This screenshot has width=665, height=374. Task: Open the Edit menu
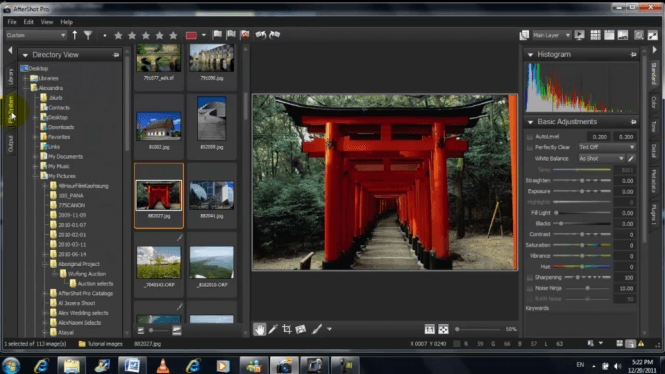point(28,22)
